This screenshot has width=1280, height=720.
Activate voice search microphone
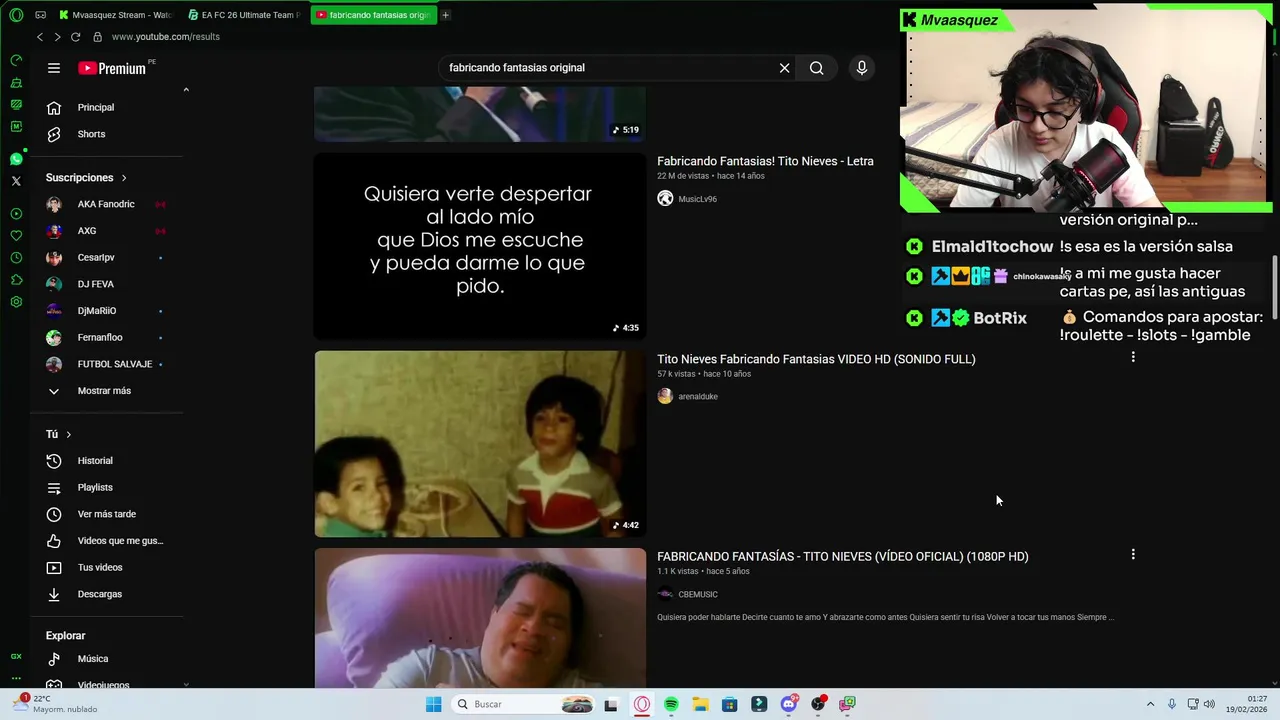click(x=862, y=68)
